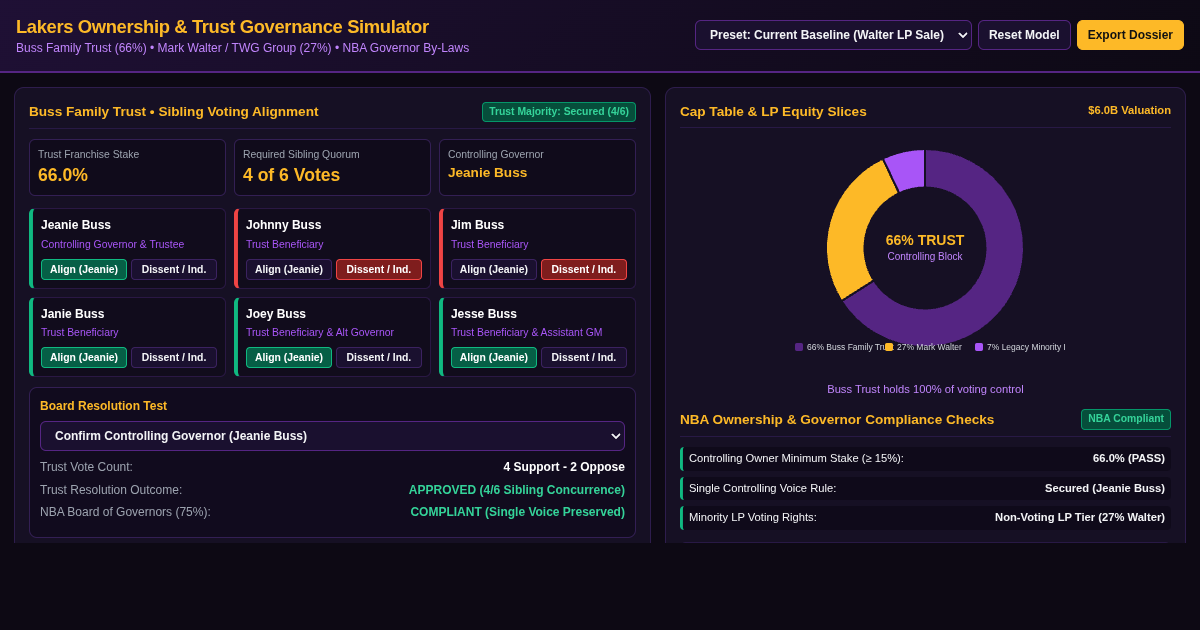Click the Joey Buss Alt Governor role text
The width and height of the screenshot is (1200, 630).
point(320,332)
